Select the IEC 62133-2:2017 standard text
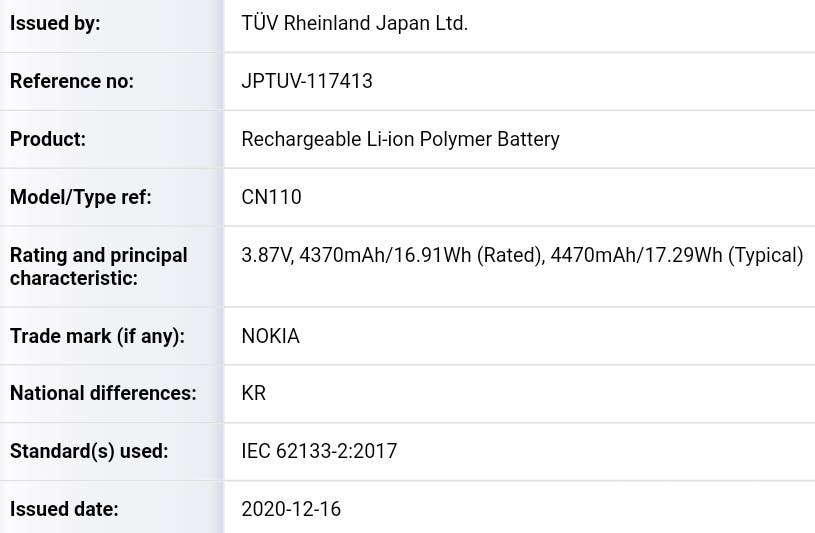The width and height of the screenshot is (815, 533). pos(319,451)
